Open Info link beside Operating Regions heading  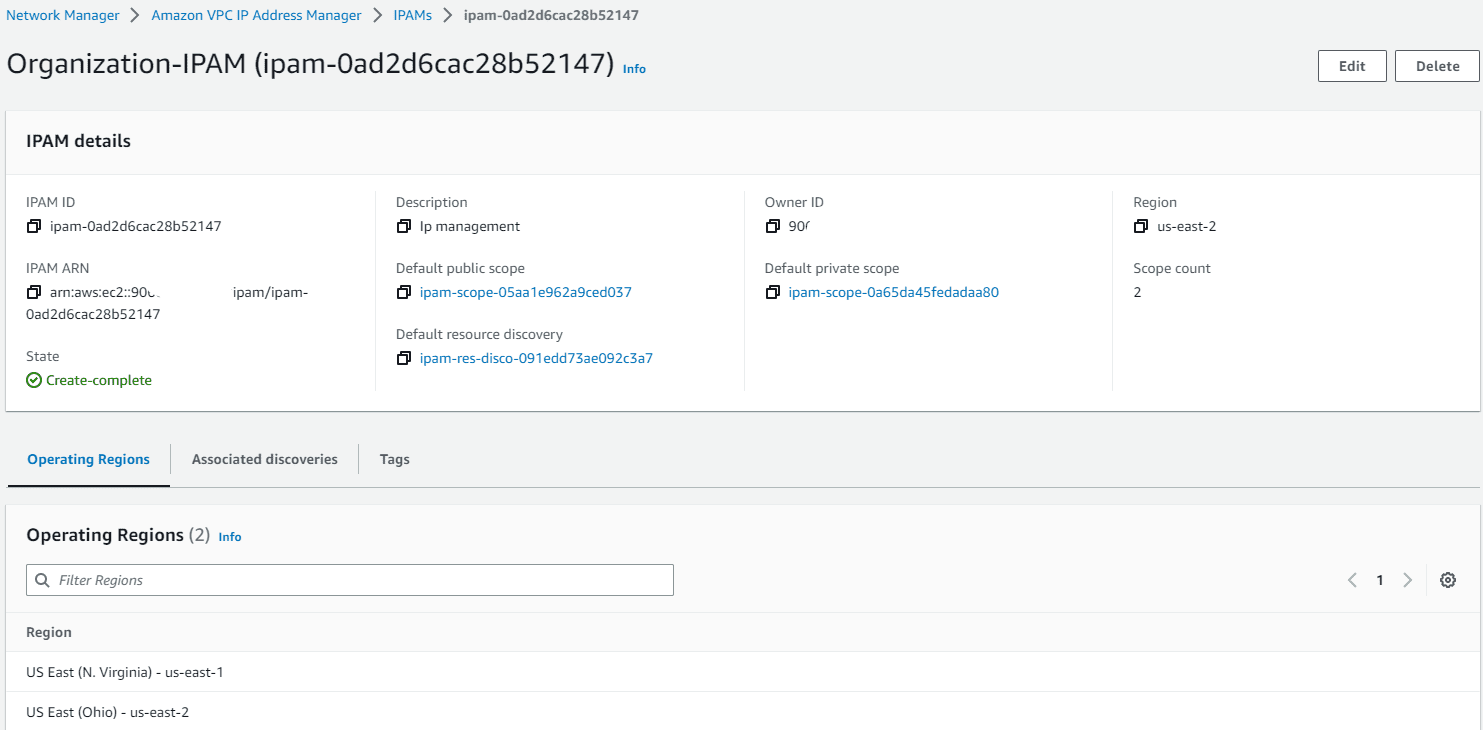click(230, 537)
